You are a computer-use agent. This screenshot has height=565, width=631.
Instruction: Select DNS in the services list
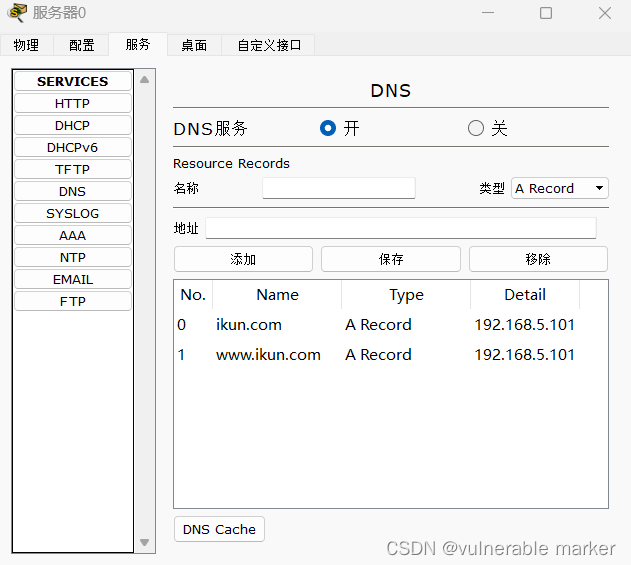coord(73,192)
